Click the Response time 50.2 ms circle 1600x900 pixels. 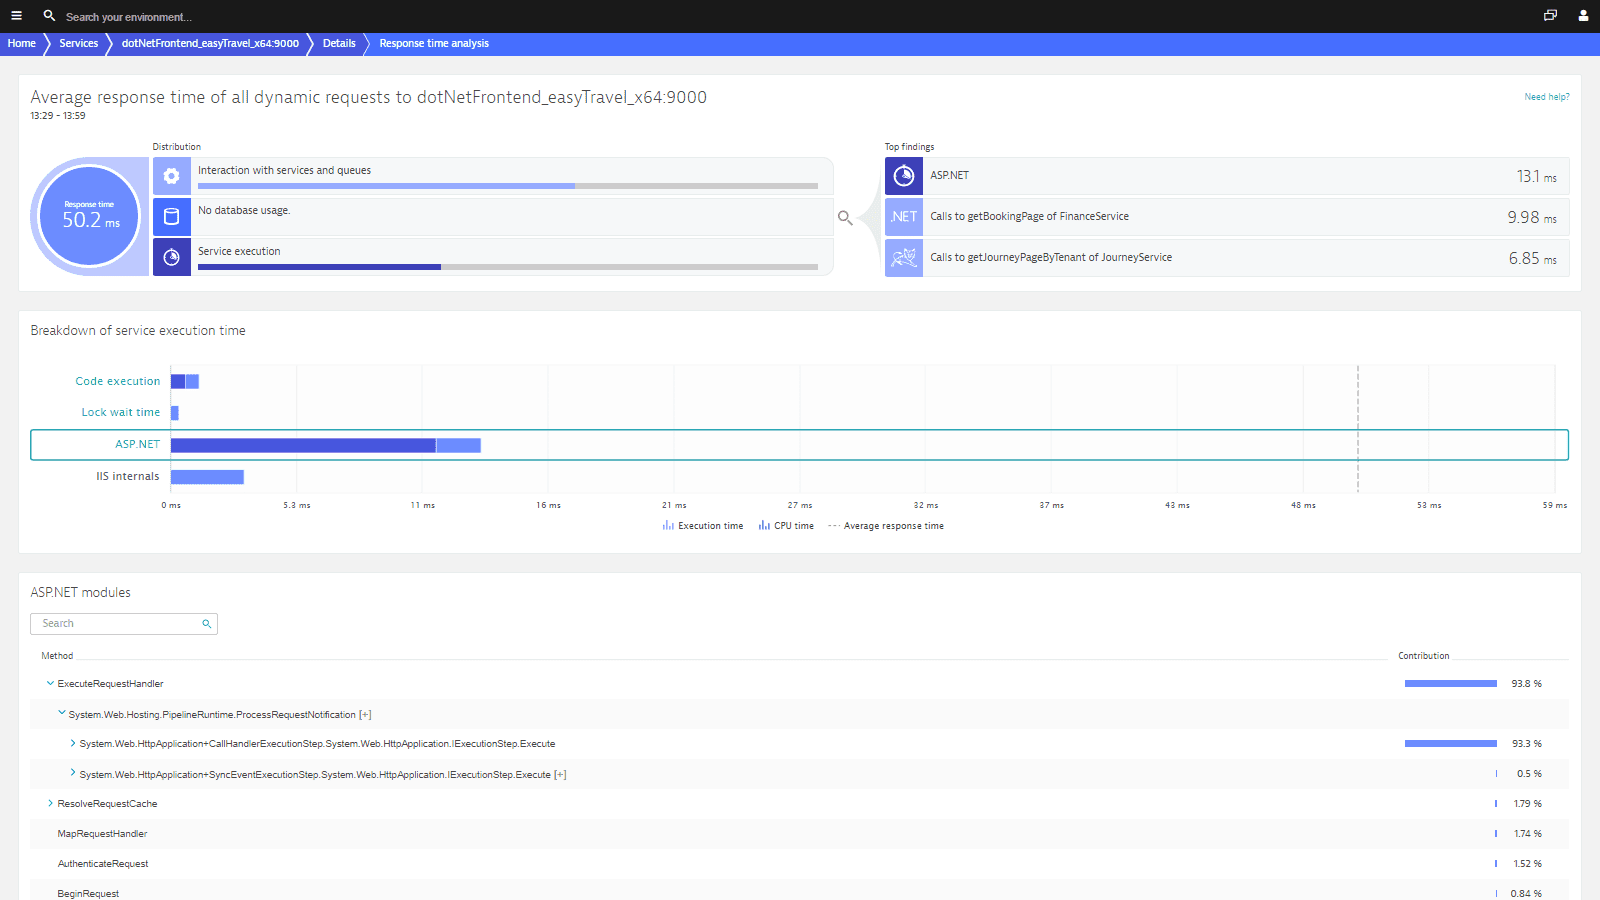[x=89, y=216]
